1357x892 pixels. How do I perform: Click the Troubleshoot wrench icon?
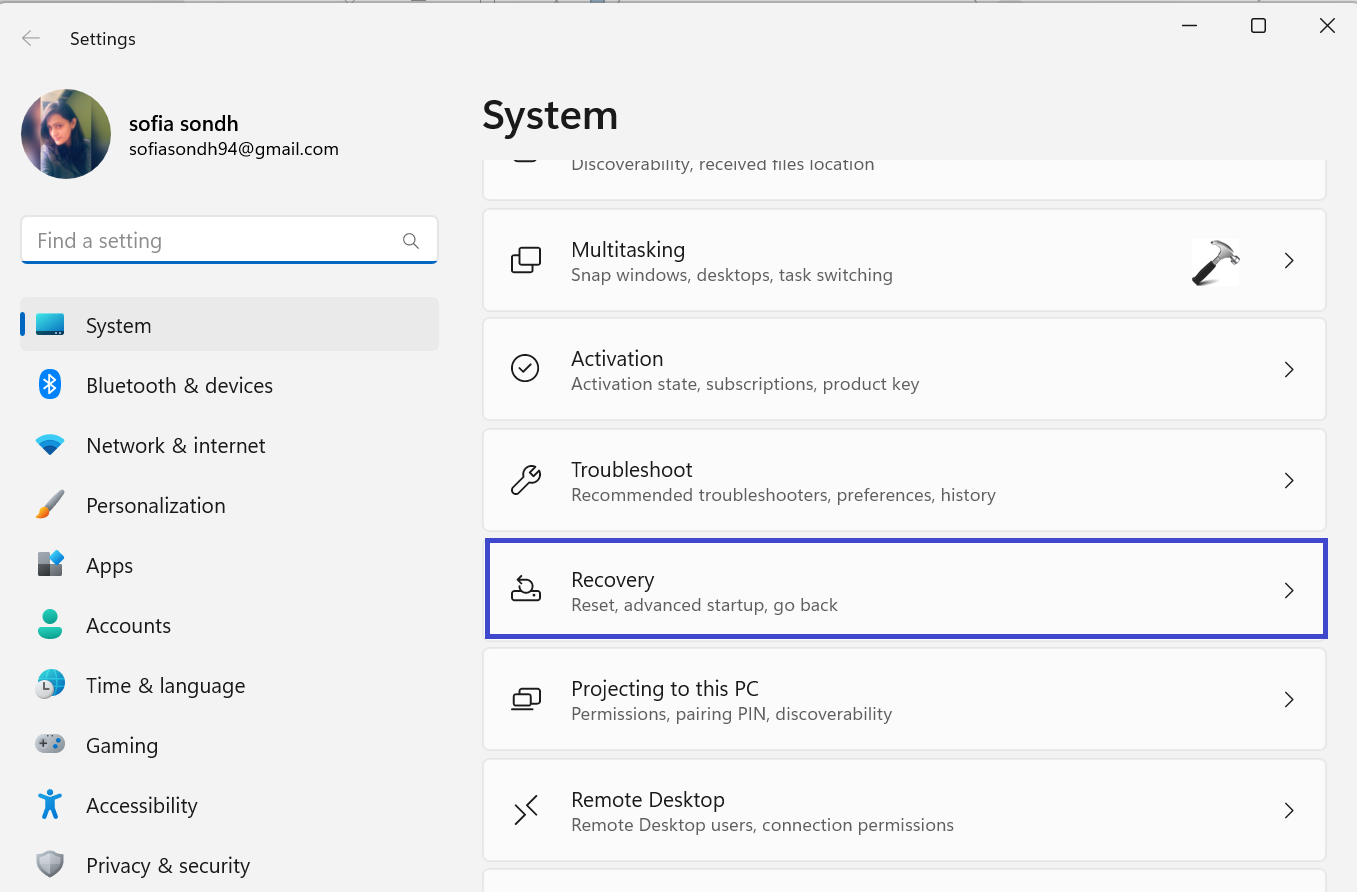coord(525,480)
